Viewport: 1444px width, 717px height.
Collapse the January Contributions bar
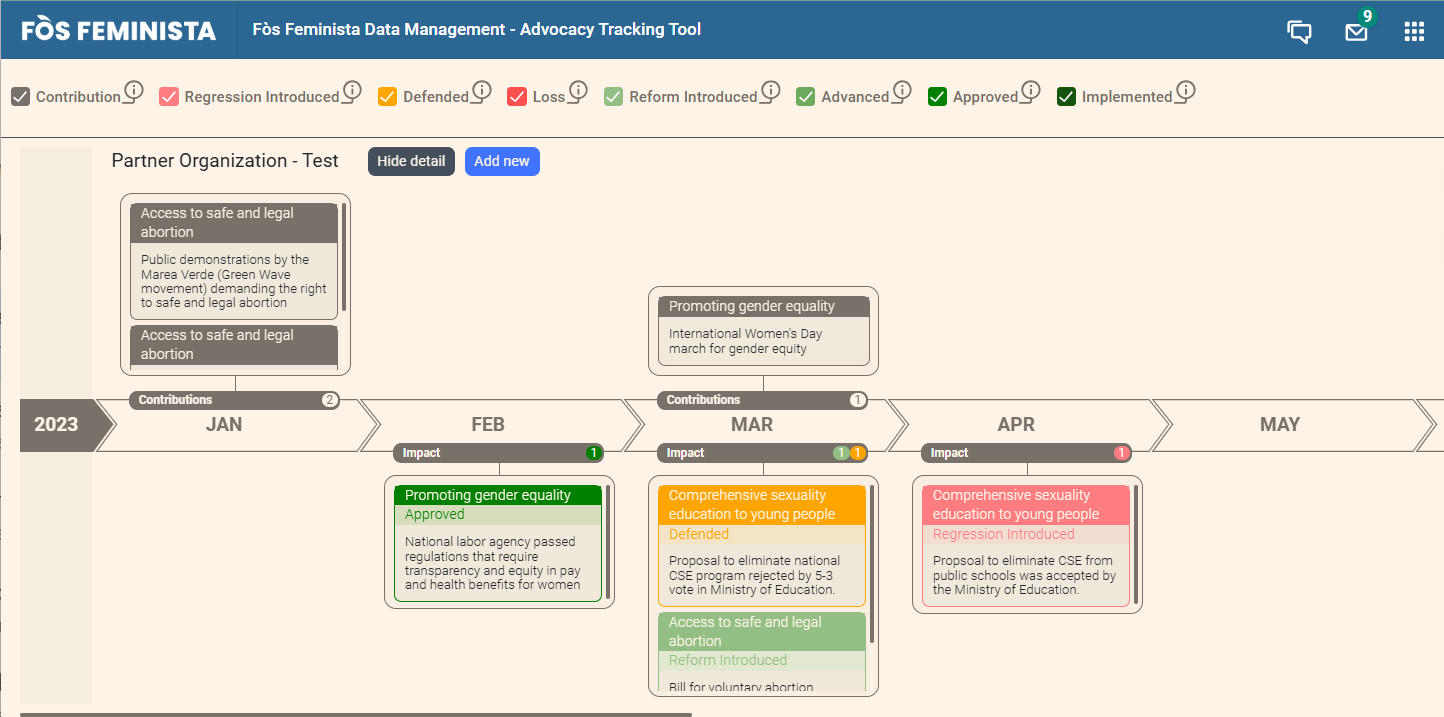point(234,400)
